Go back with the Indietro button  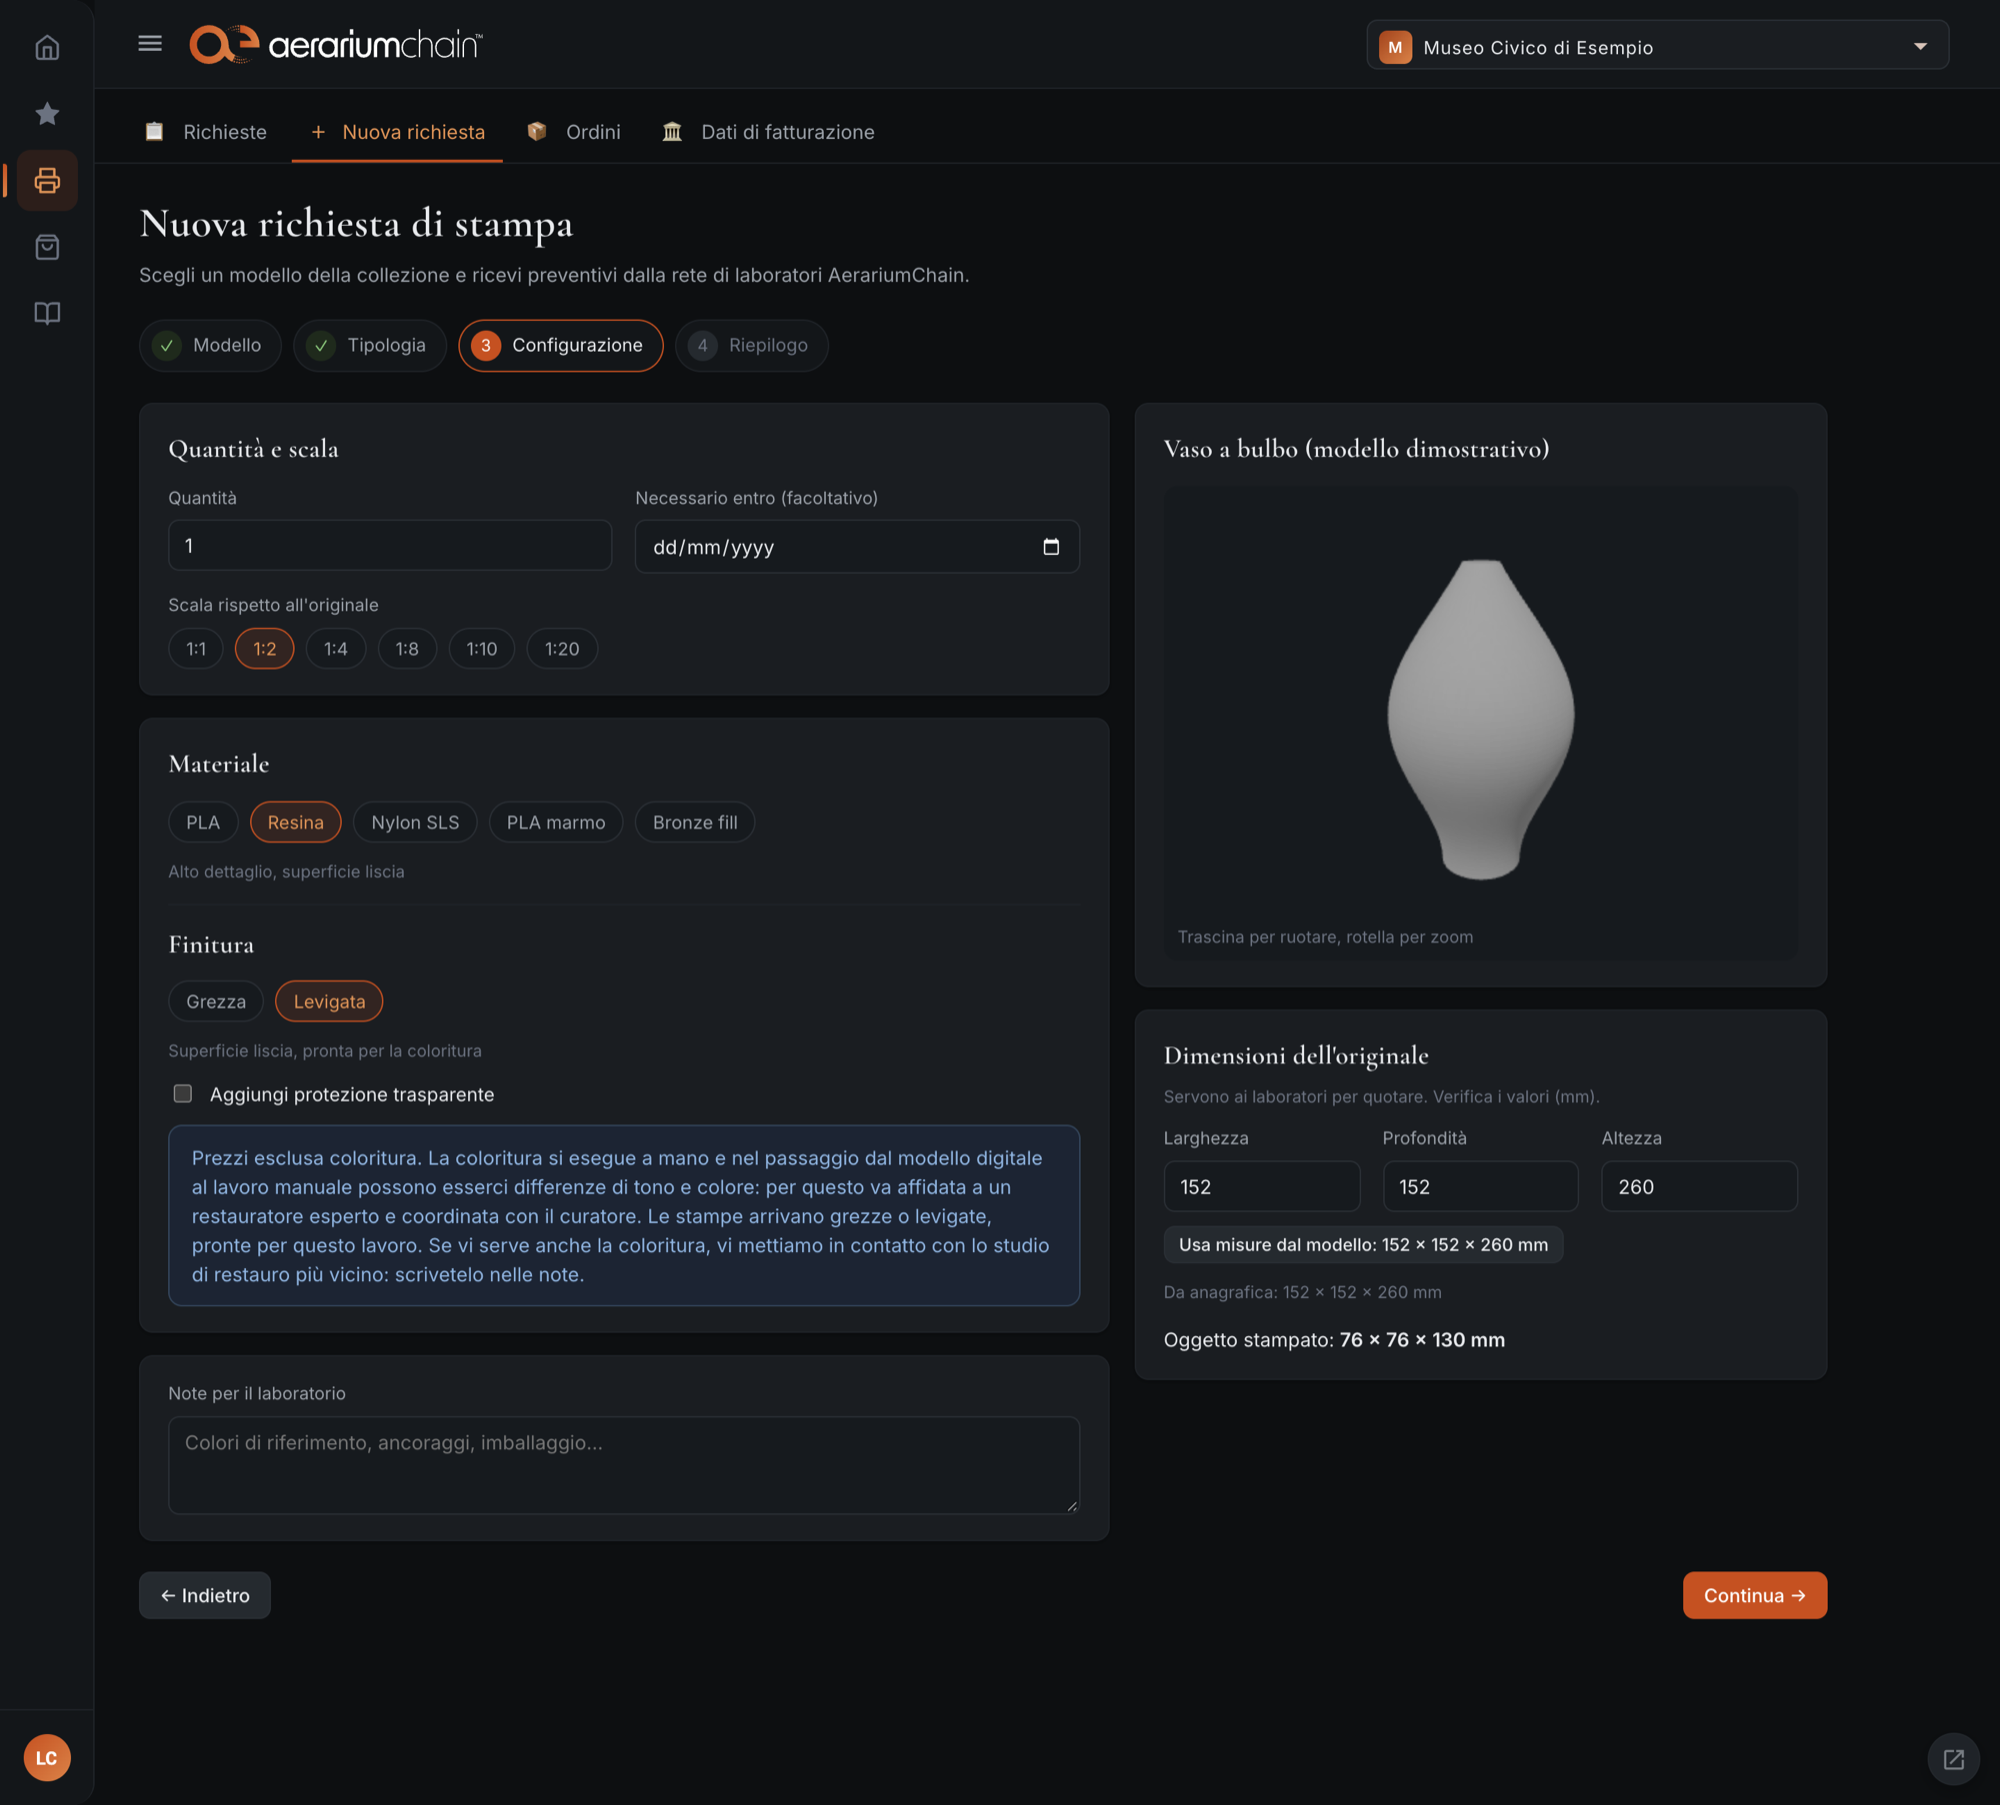pos(205,1595)
